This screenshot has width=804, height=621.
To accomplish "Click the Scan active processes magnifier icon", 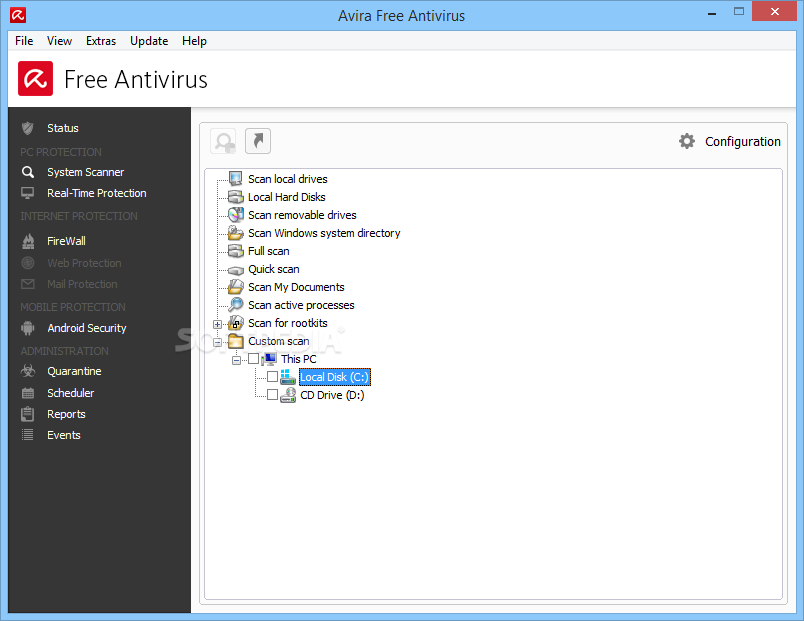I will pos(235,305).
